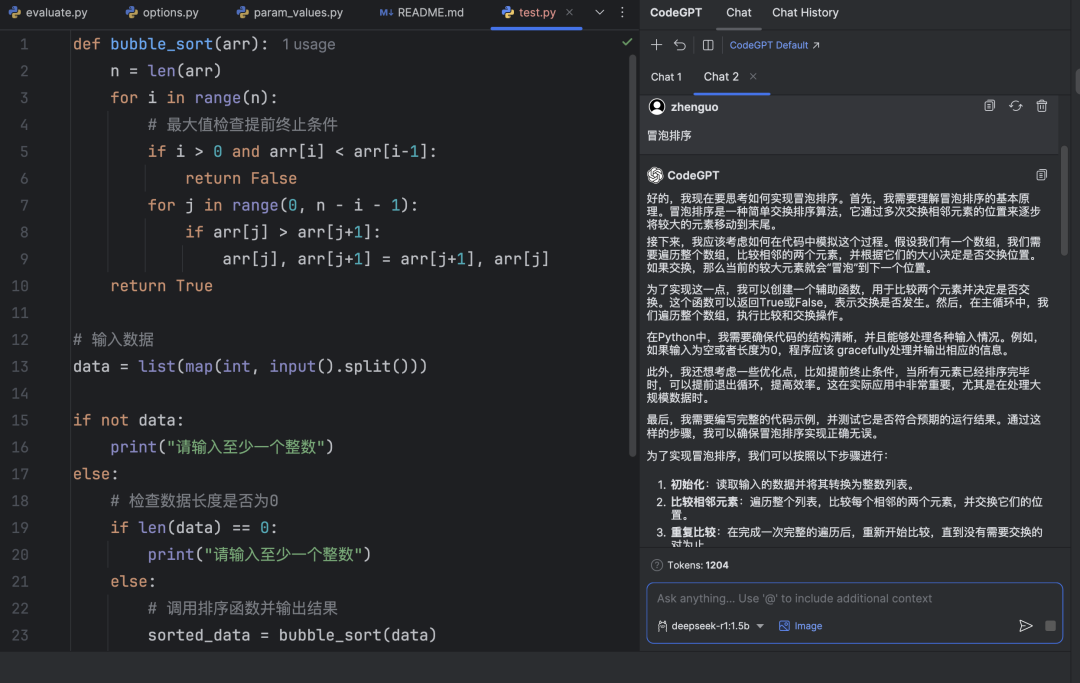Click the undo/history arrow icon in CodeGPT toolbar
The image size is (1080, 683).
click(x=680, y=44)
